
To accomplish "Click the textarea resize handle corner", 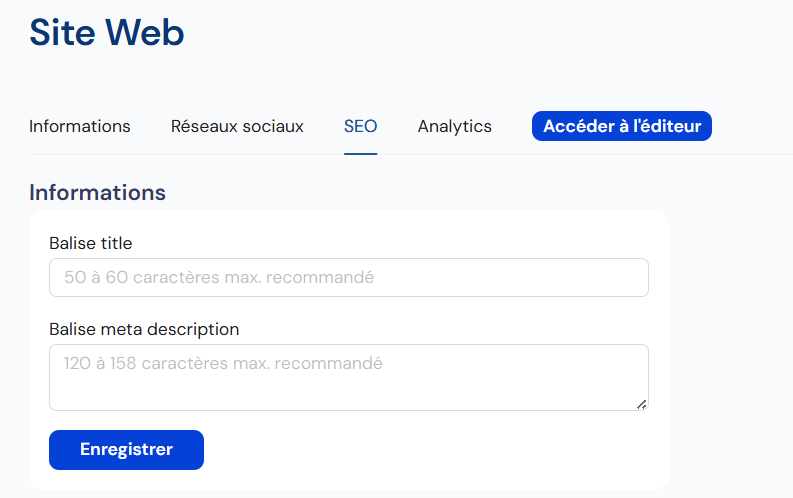I will coord(642,404).
